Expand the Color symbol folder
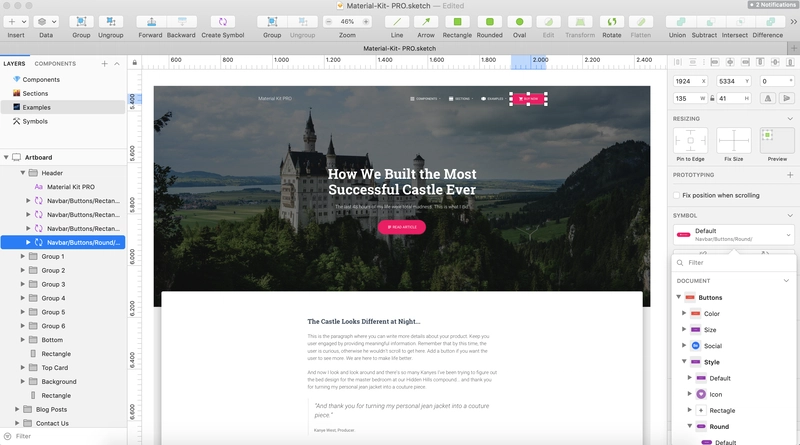Screen dimensions: 800x445 coord(684,313)
